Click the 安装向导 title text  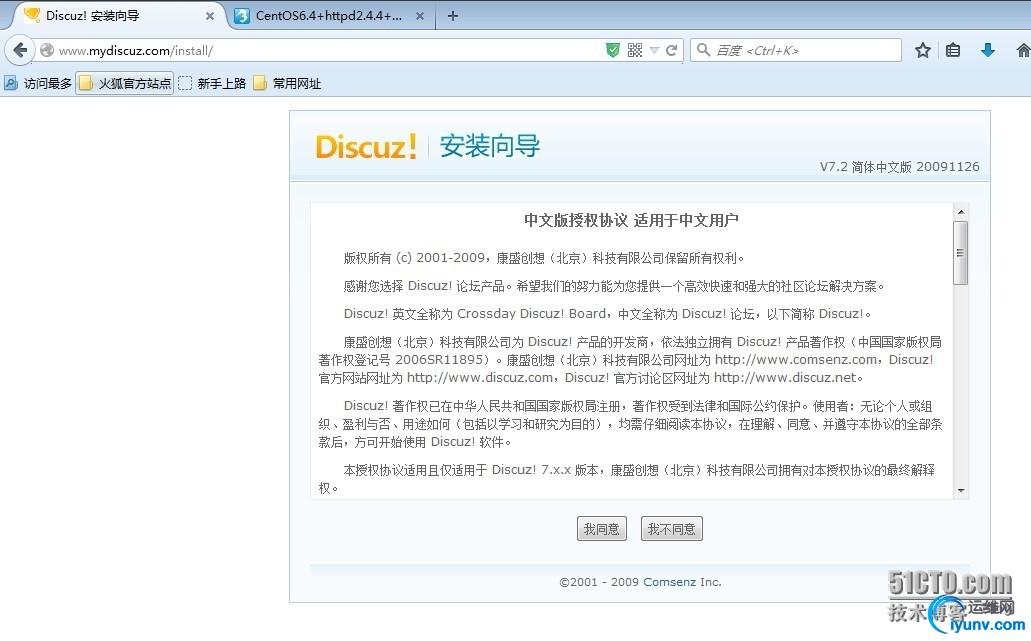(490, 146)
